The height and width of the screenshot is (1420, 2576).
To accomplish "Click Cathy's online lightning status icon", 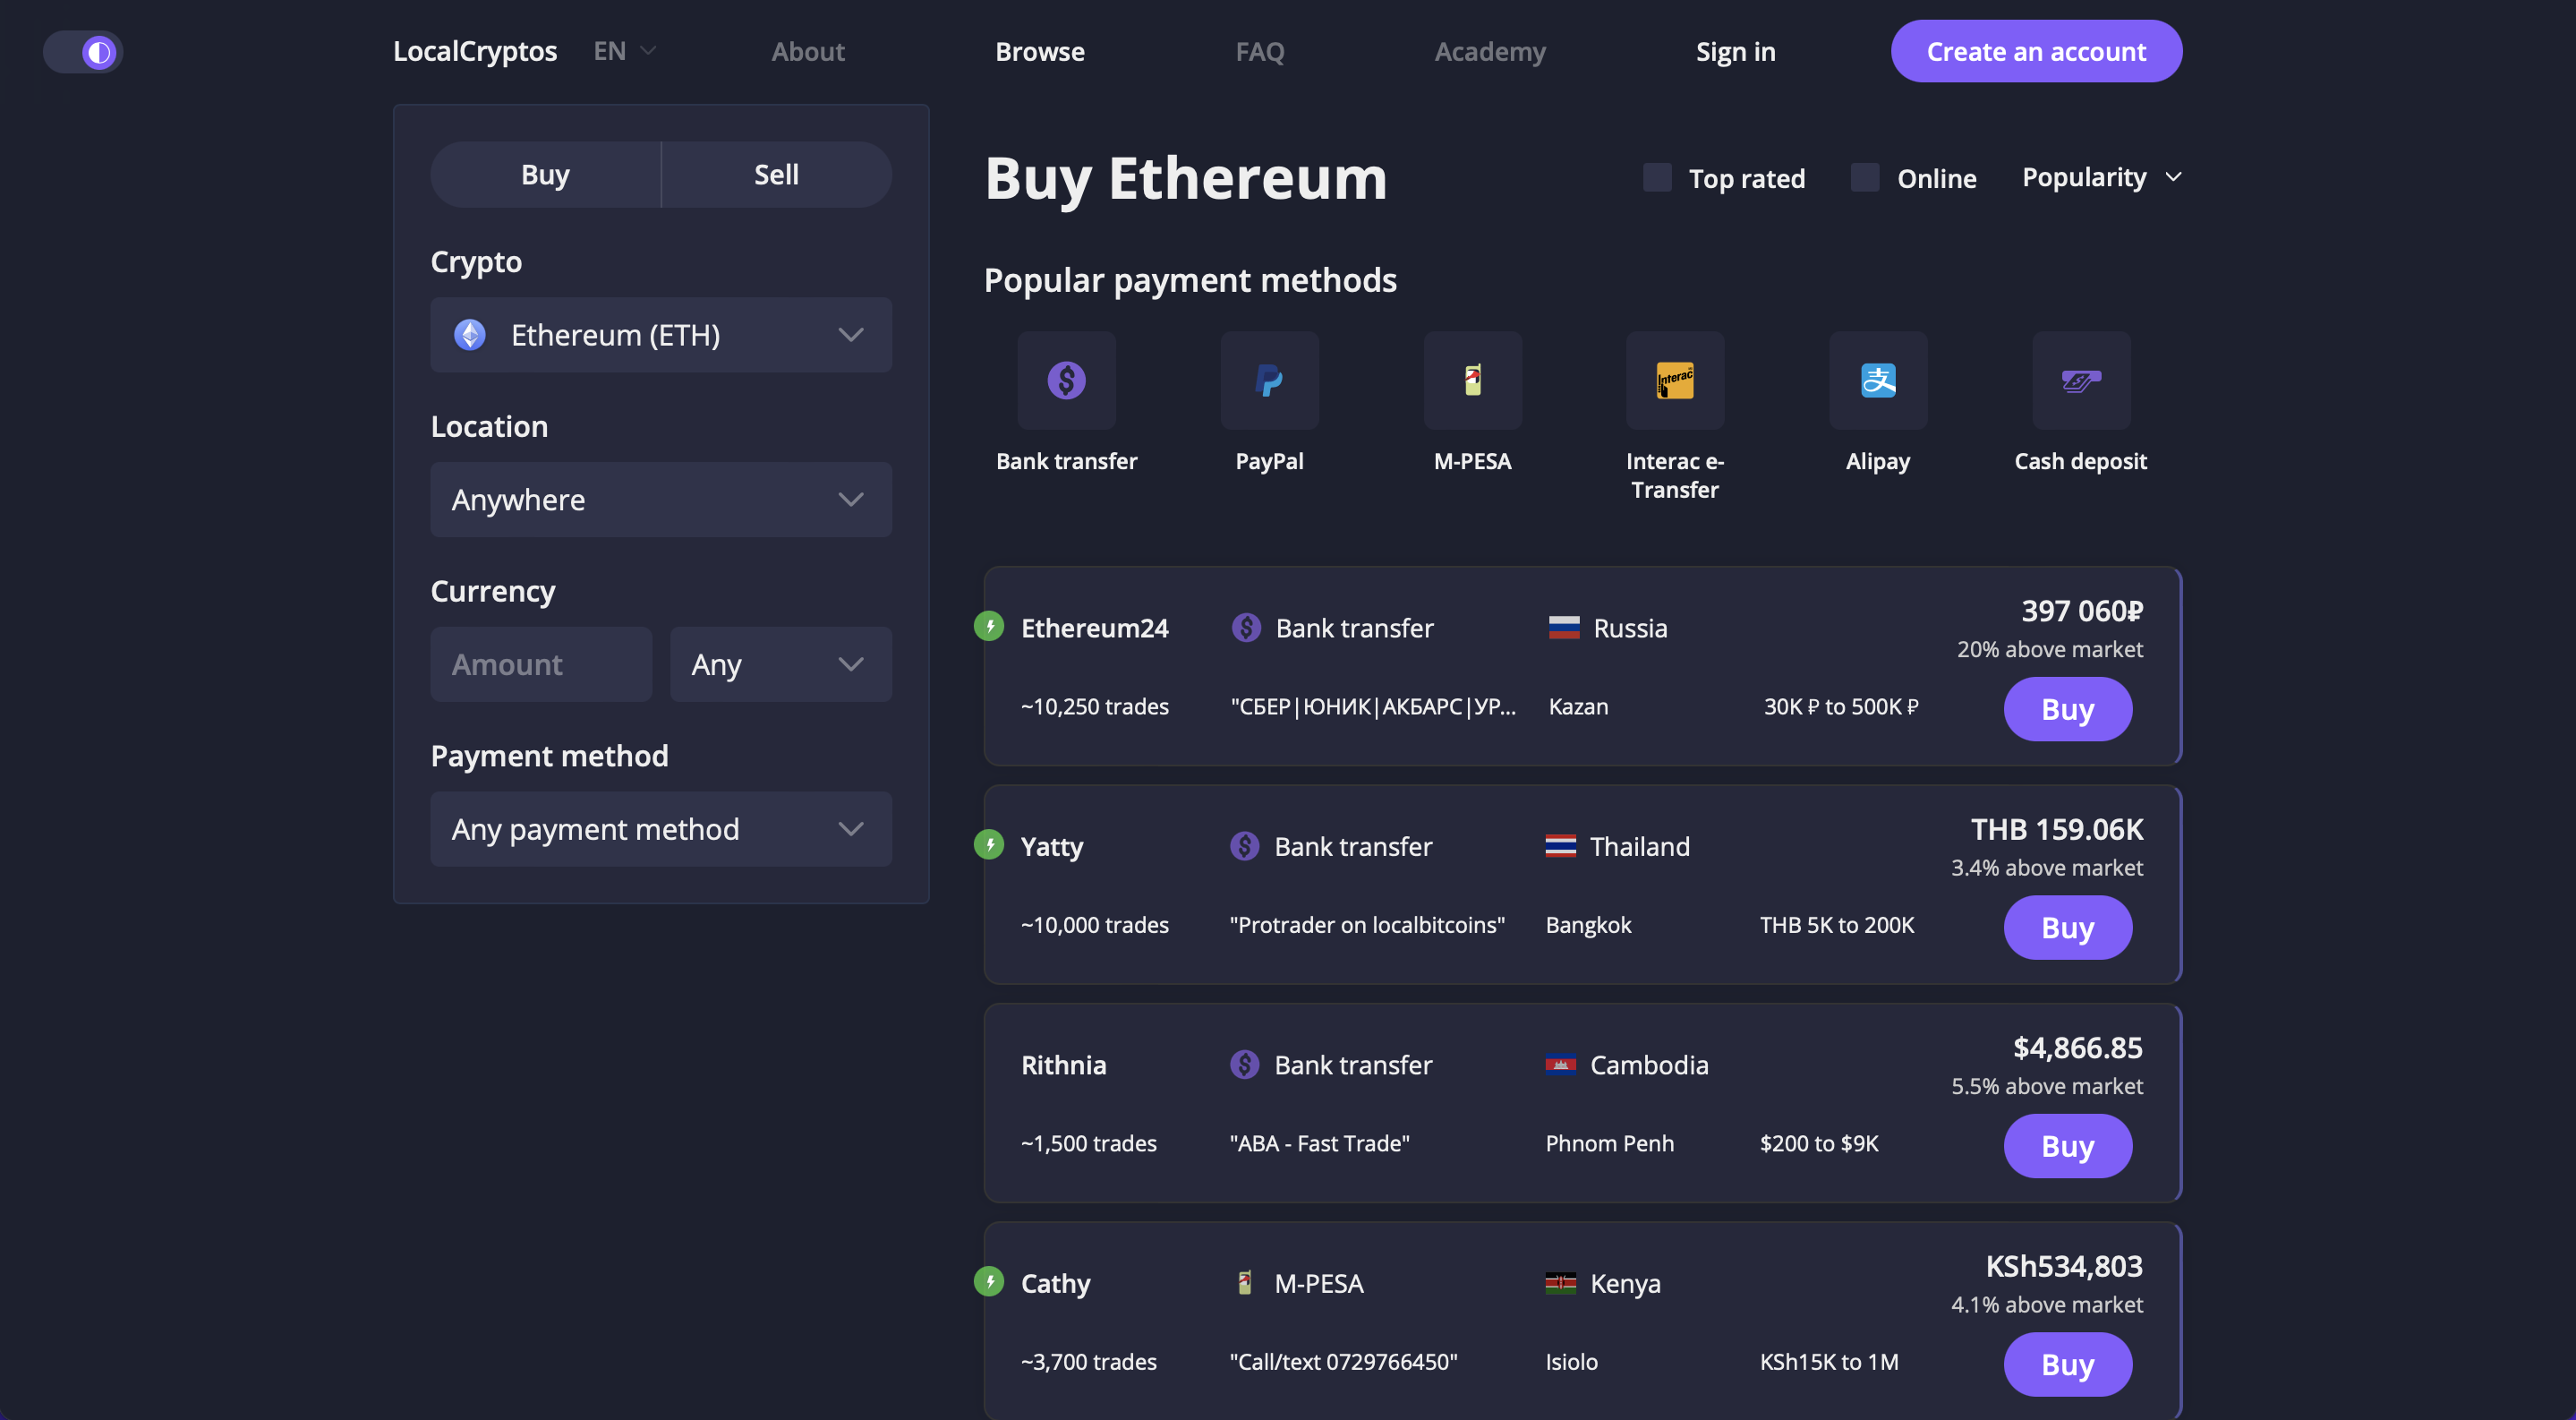I will click(x=989, y=1281).
